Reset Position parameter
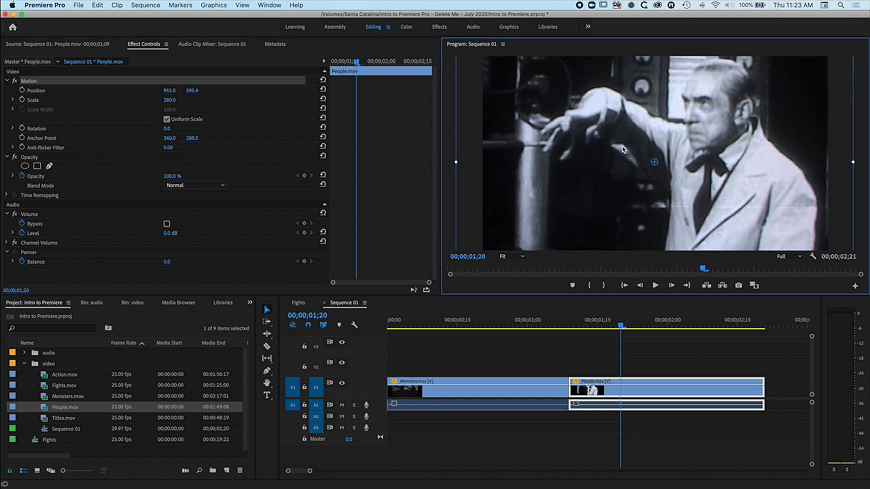 323,89
